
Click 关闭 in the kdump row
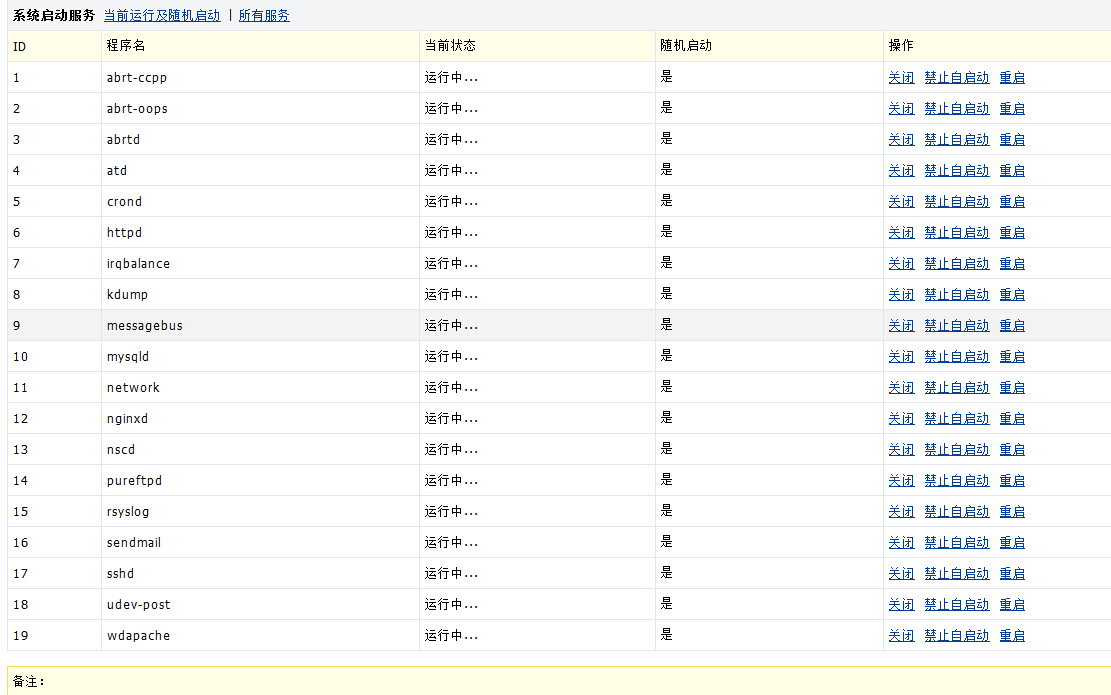tap(901, 295)
